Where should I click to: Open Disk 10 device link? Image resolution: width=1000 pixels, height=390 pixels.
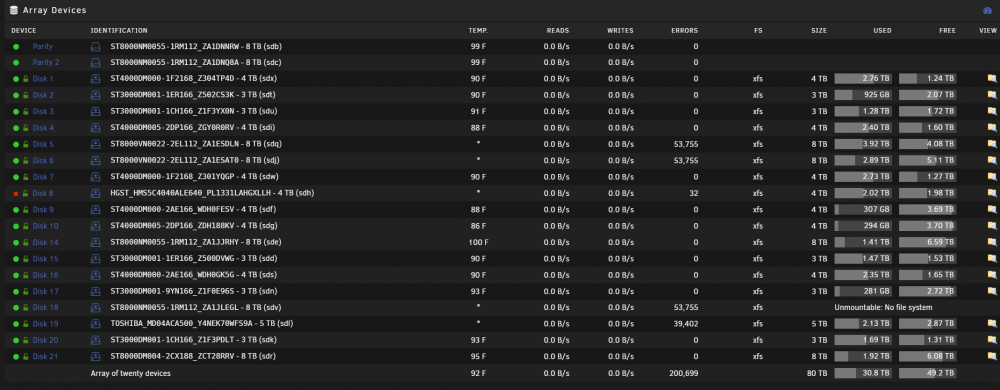point(45,226)
